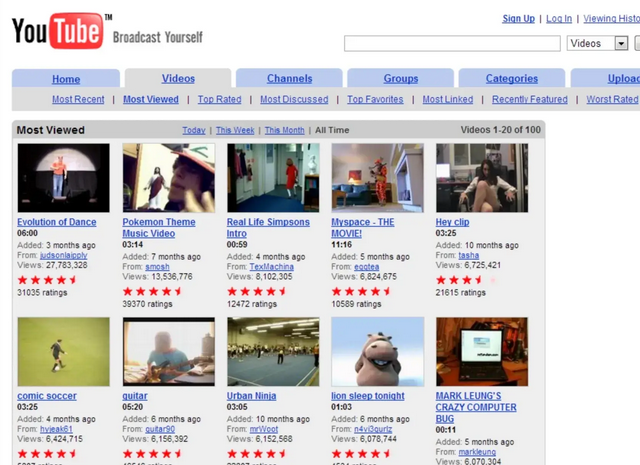Click the Hey clip title link
The height and width of the screenshot is (465, 640).
point(452,222)
